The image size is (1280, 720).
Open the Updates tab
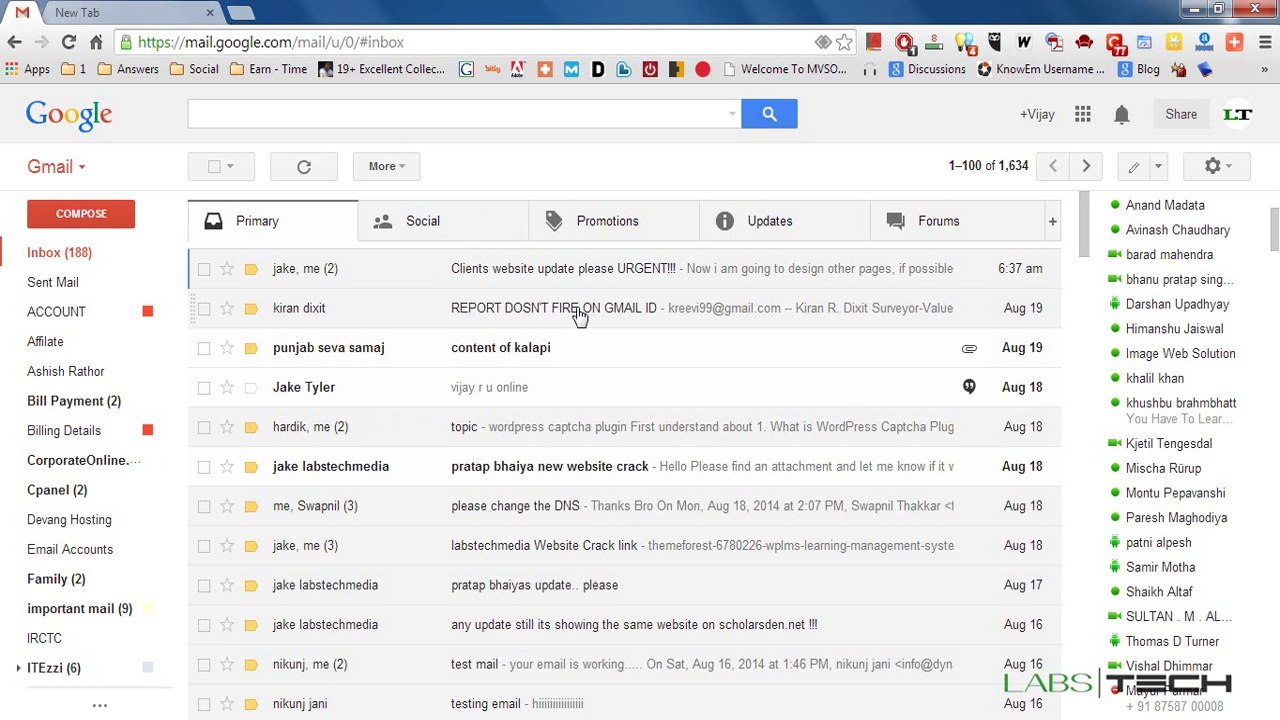point(785,221)
